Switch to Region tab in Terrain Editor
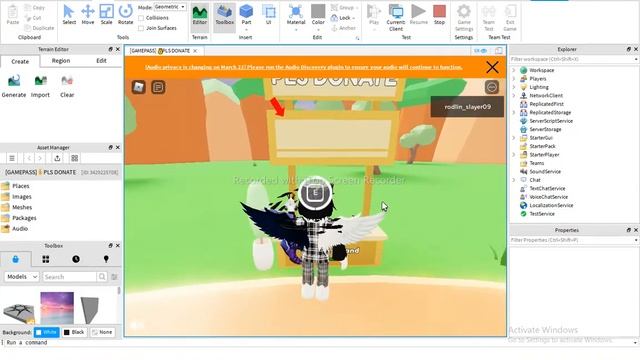 (x=61, y=60)
